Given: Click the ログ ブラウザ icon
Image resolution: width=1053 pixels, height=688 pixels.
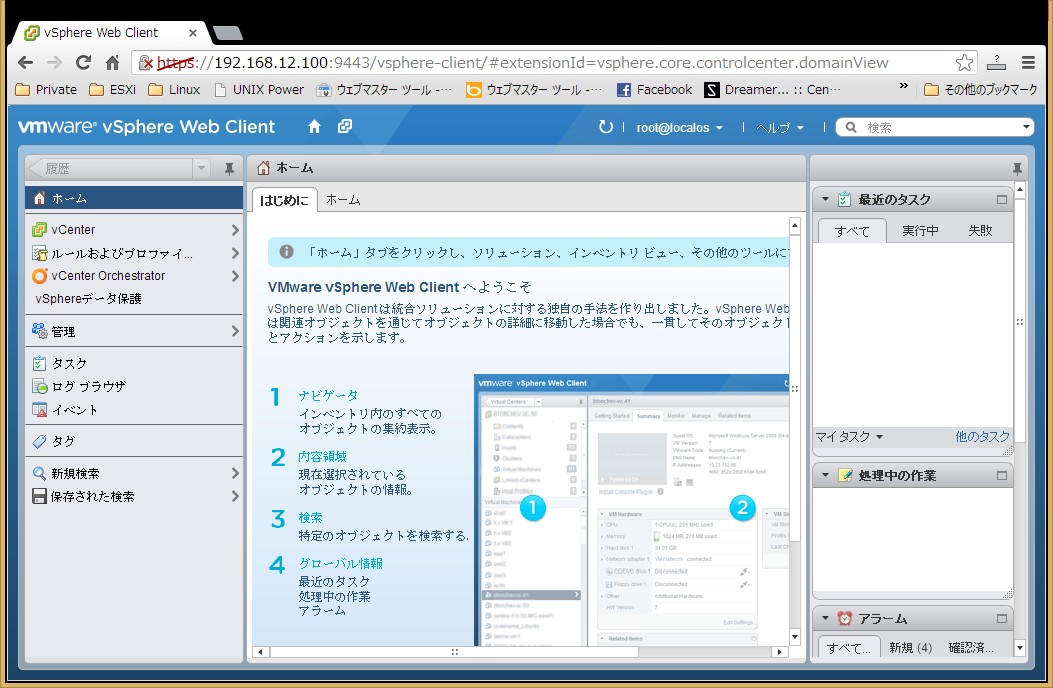Looking at the screenshot, I should 40,386.
